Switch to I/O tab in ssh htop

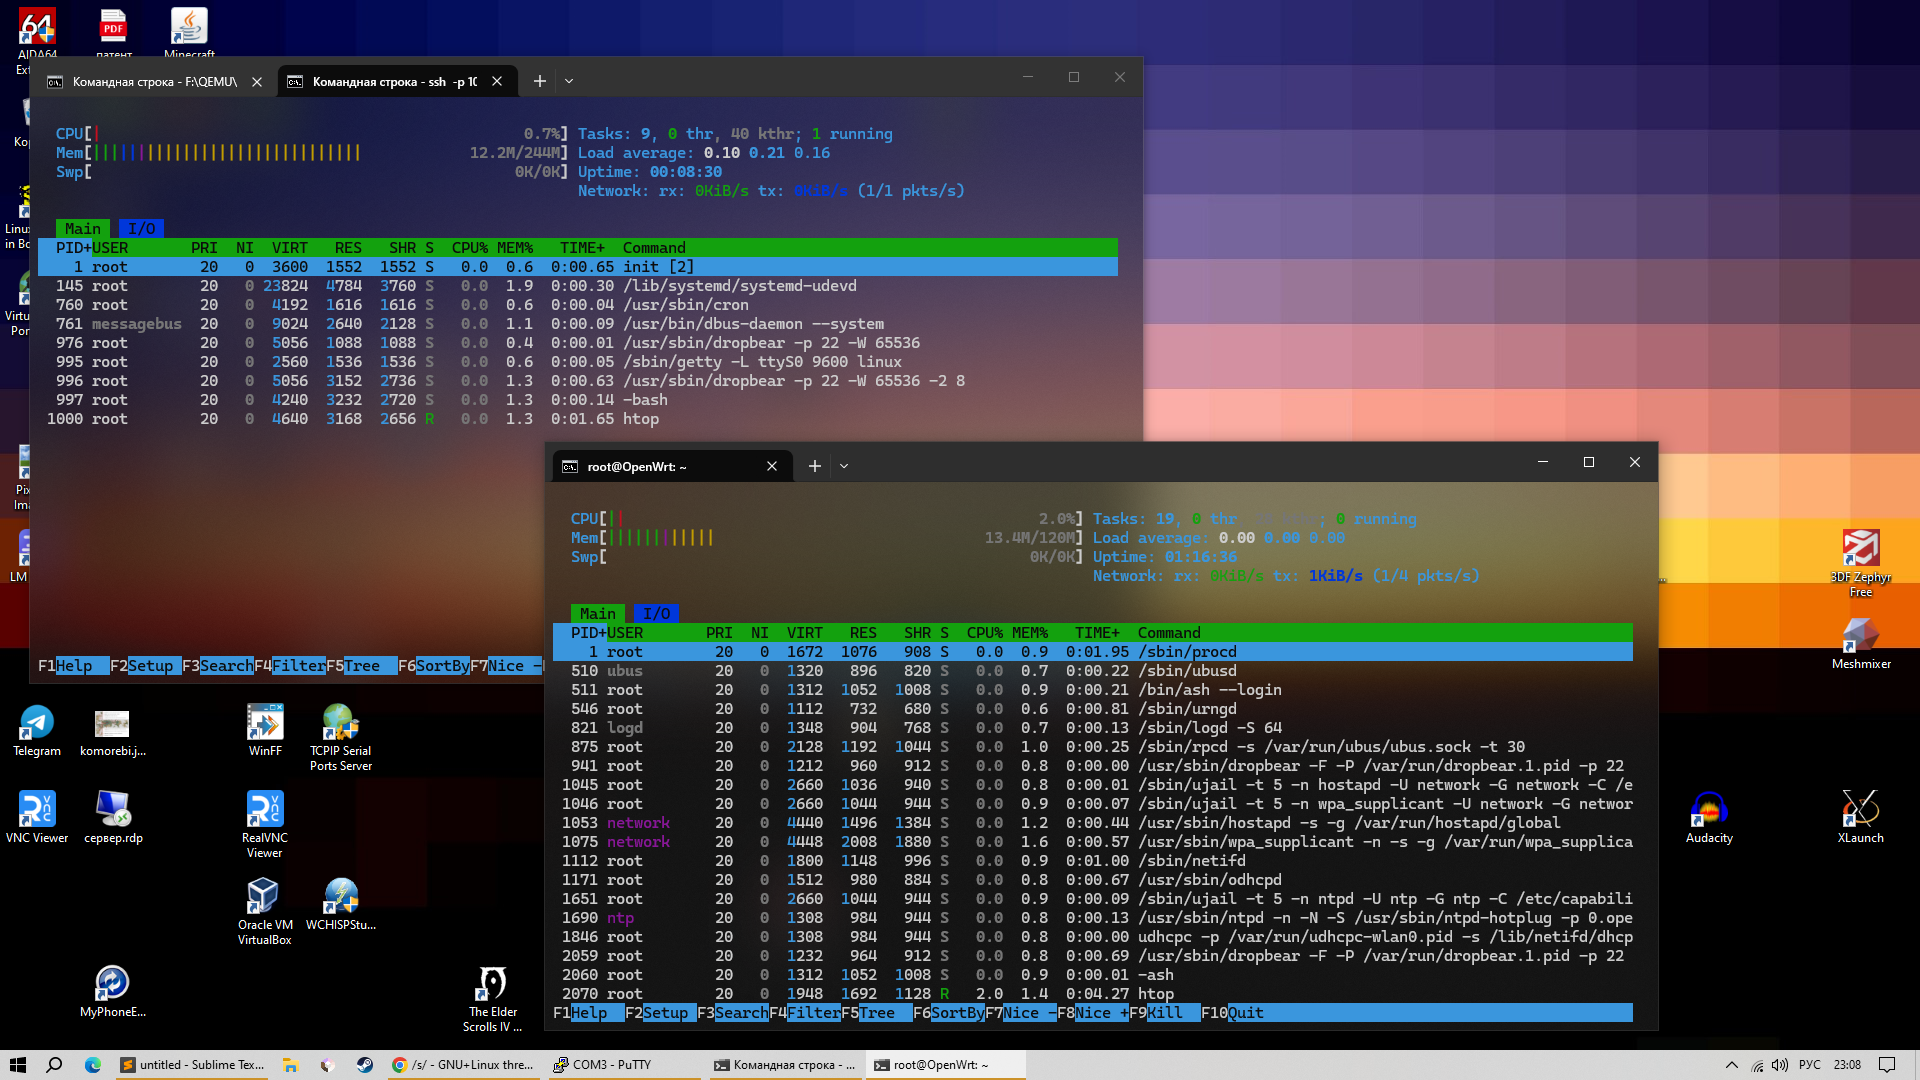click(141, 228)
